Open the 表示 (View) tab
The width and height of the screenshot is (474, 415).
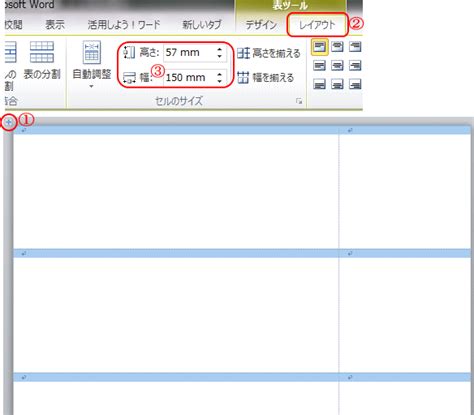tap(55, 25)
